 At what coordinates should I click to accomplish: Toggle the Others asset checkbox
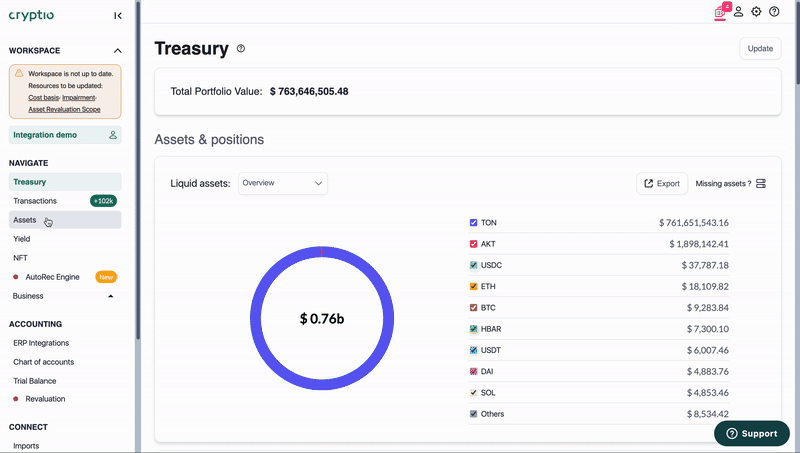tap(473, 414)
